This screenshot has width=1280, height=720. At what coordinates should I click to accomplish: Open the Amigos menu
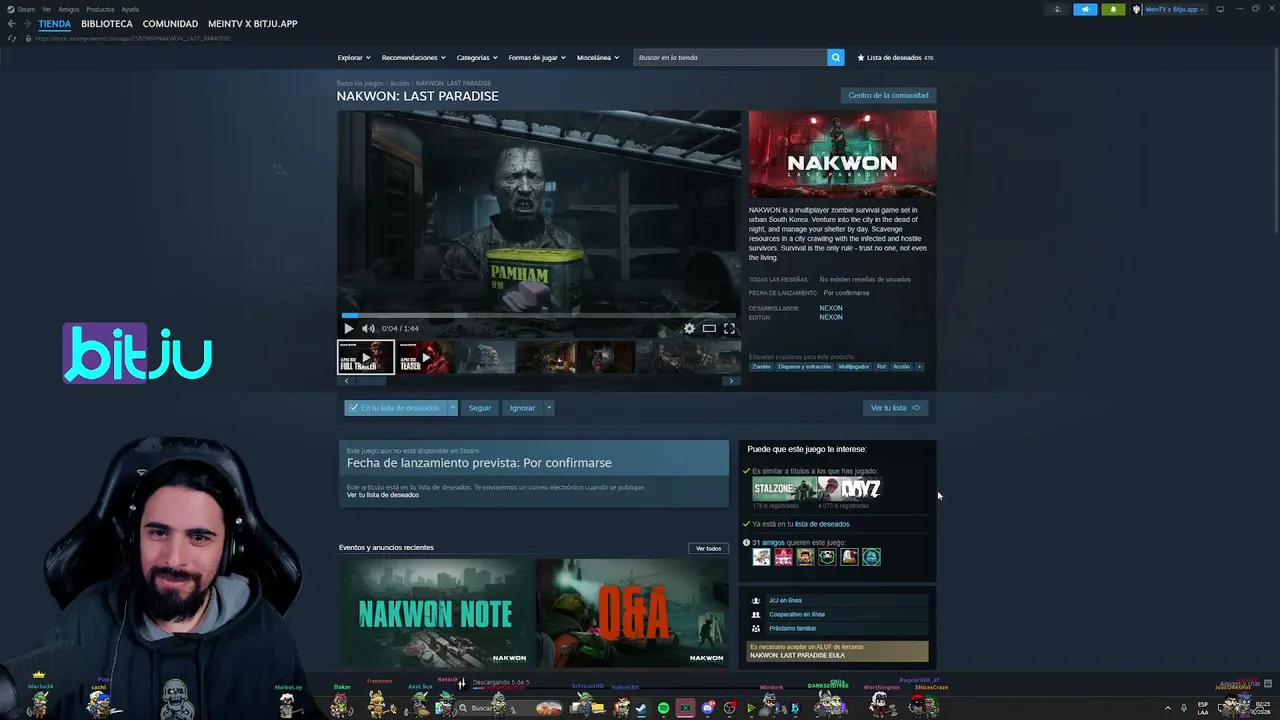click(x=69, y=9)
